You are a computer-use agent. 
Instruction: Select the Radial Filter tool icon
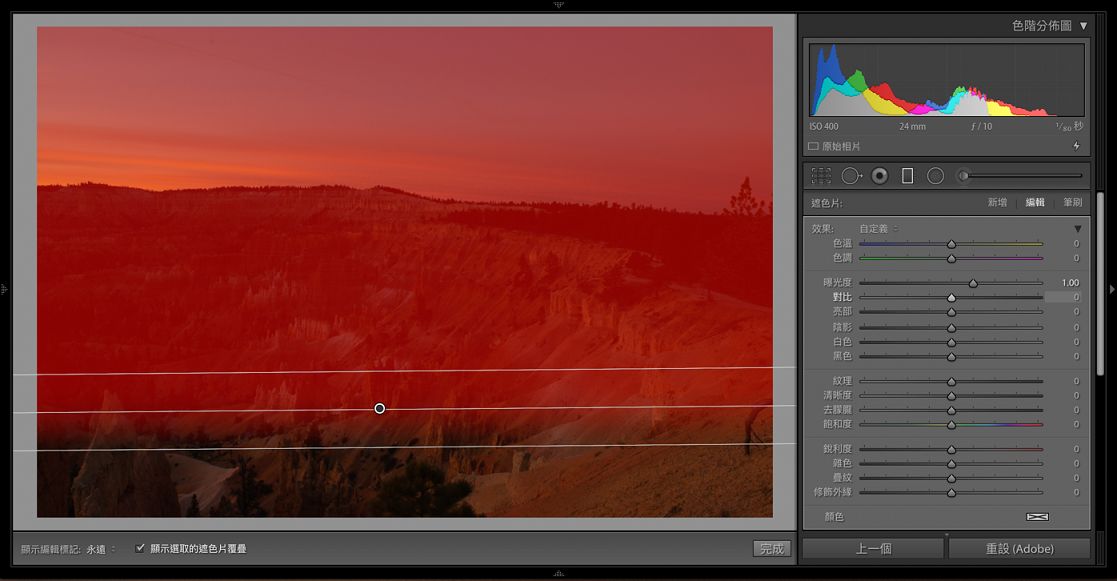(935, 175)
